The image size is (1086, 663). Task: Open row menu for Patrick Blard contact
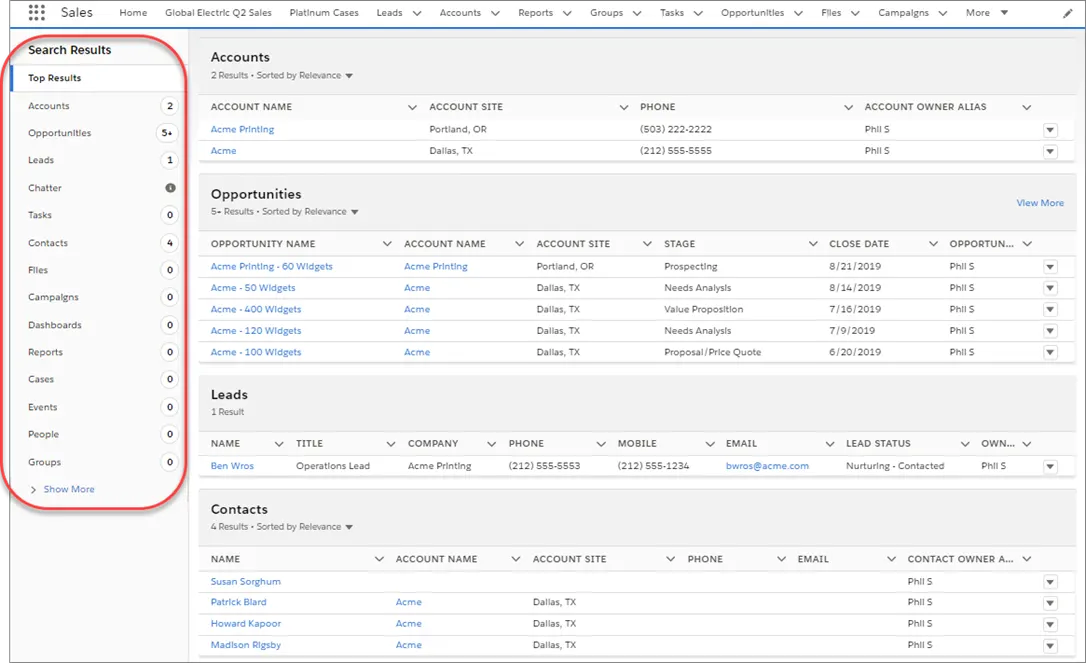coord(1050,603)
